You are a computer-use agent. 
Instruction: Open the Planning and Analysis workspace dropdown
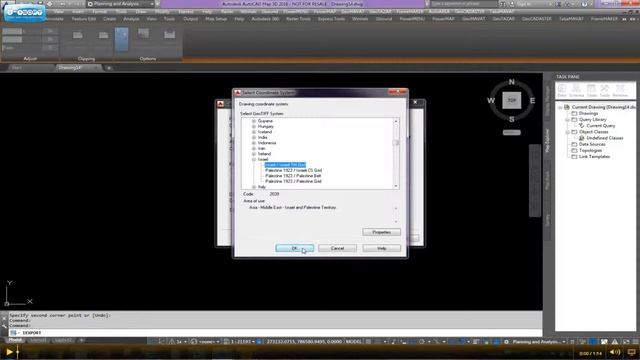pos(120,4)
